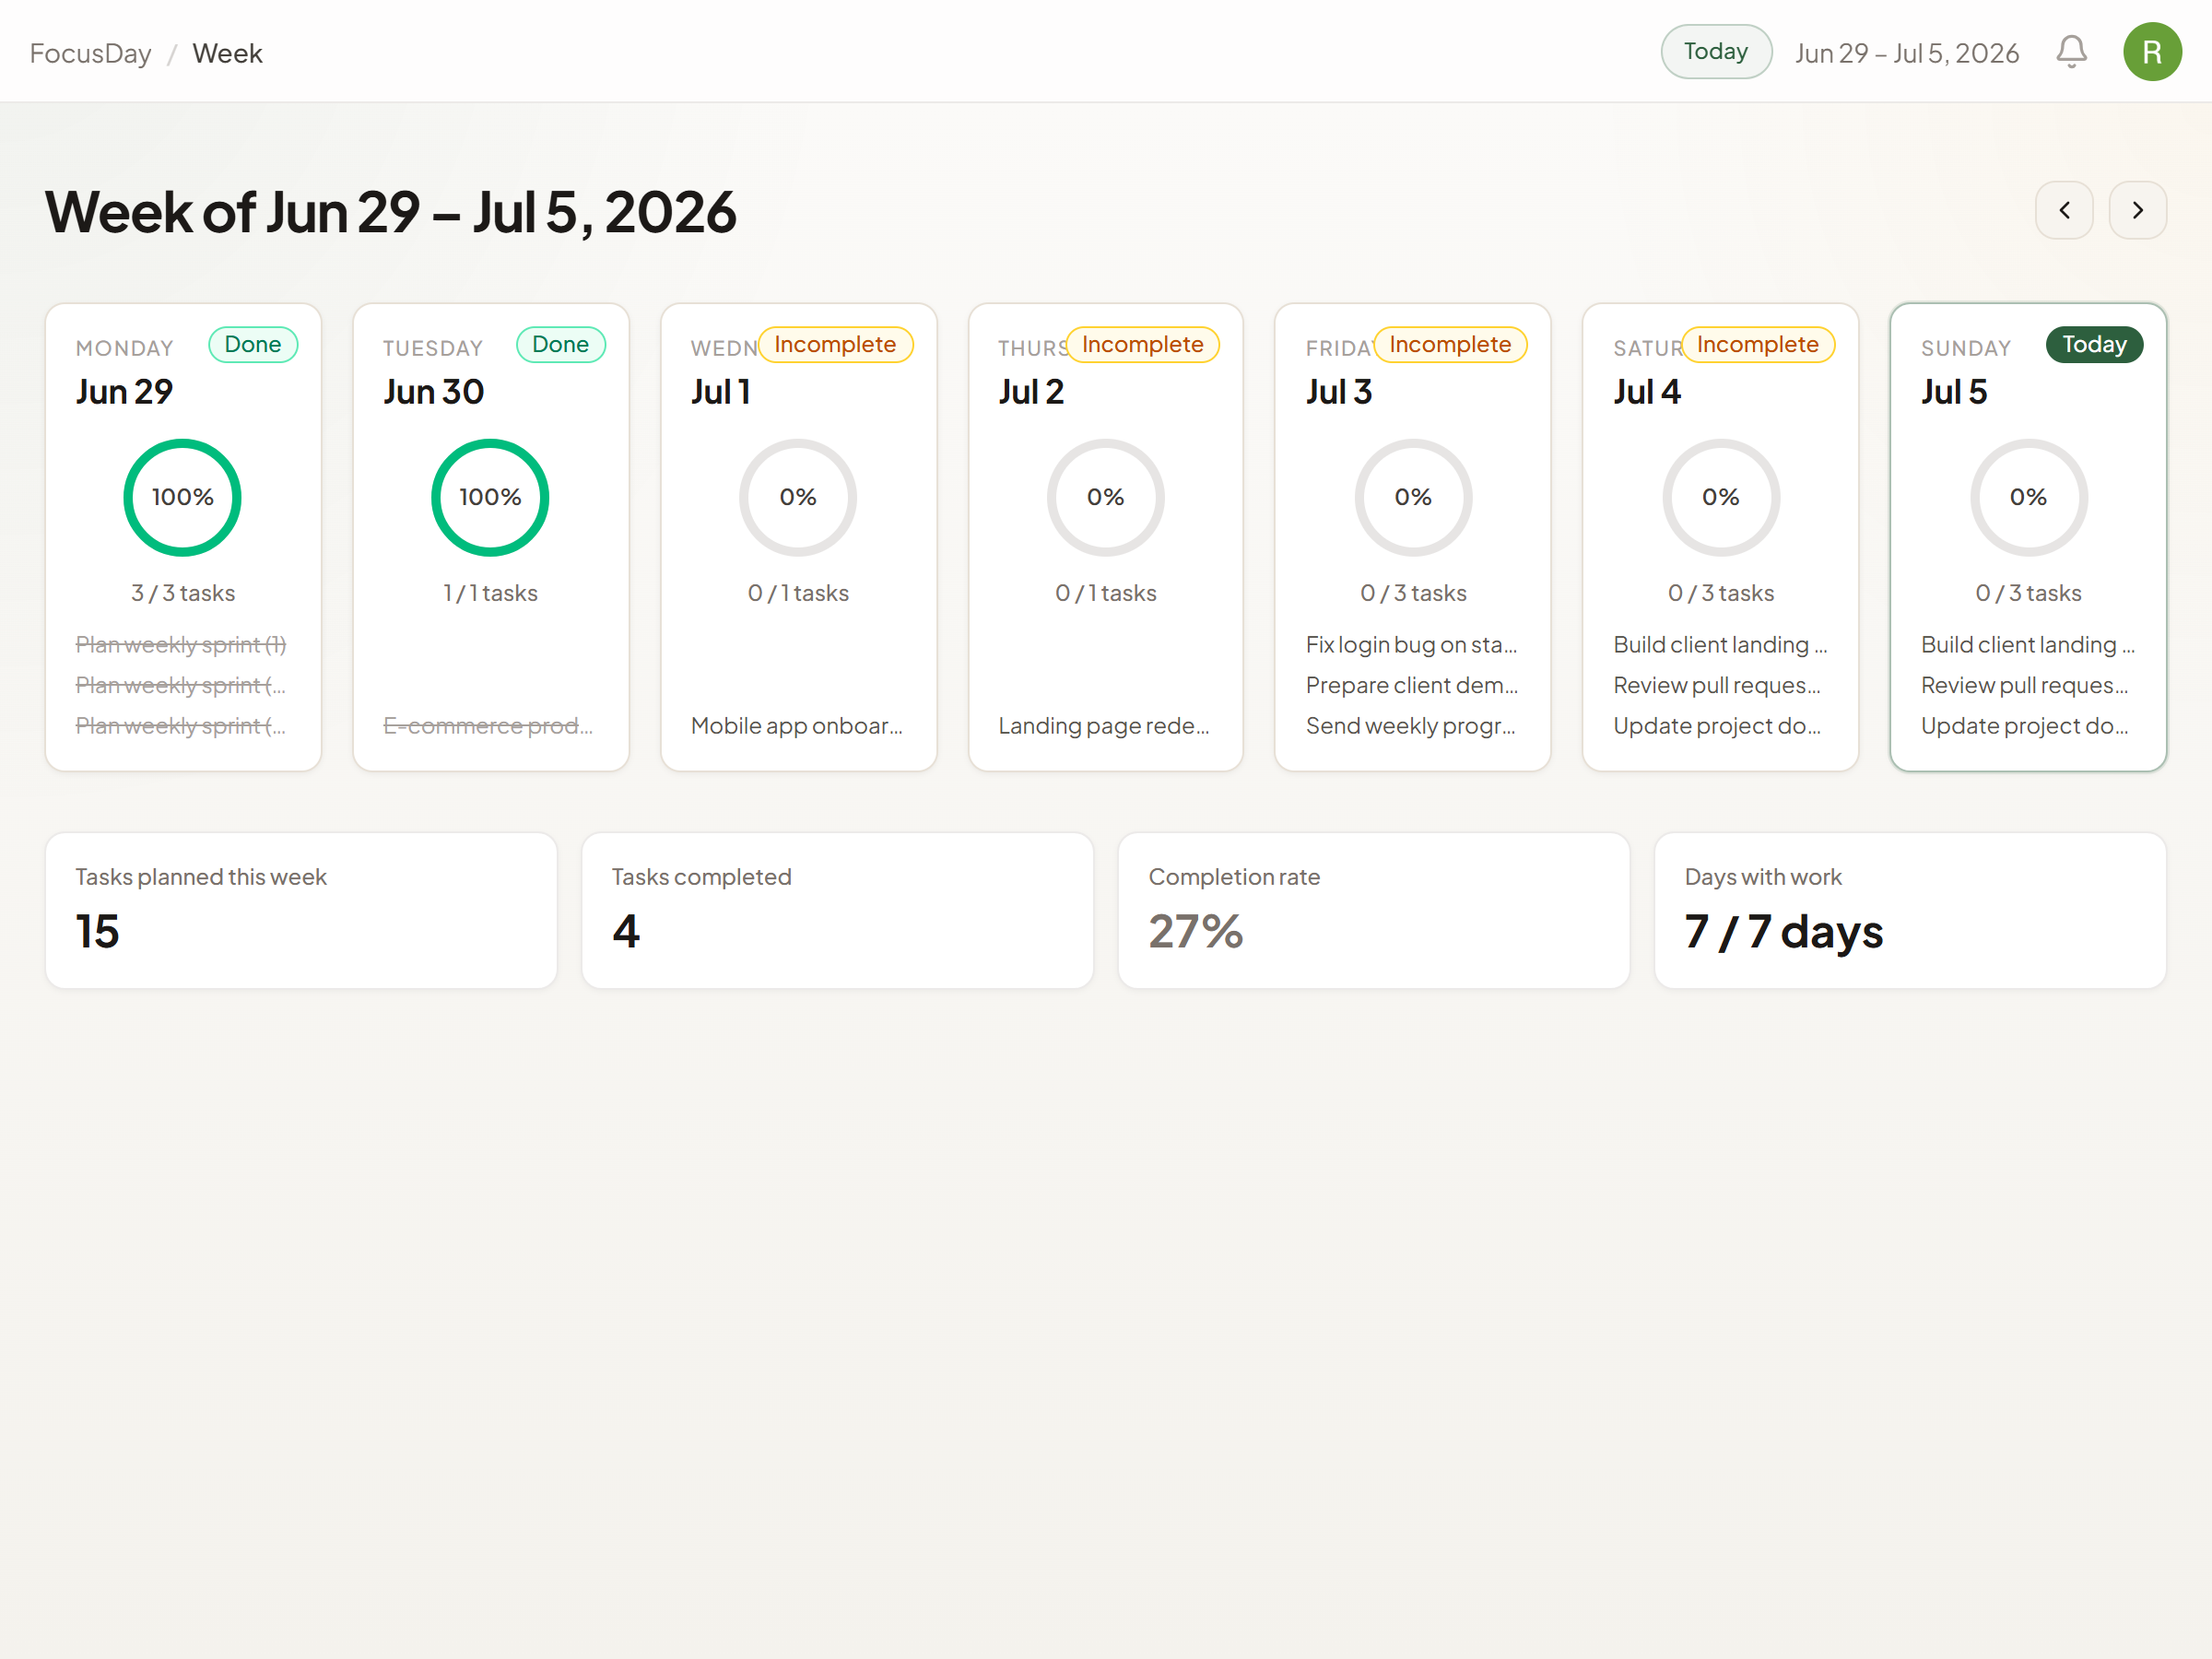Screen dimensions: 2212x1659
Task: Click Wednesday's 0% progress ring
Action: (x=798, y=497)
